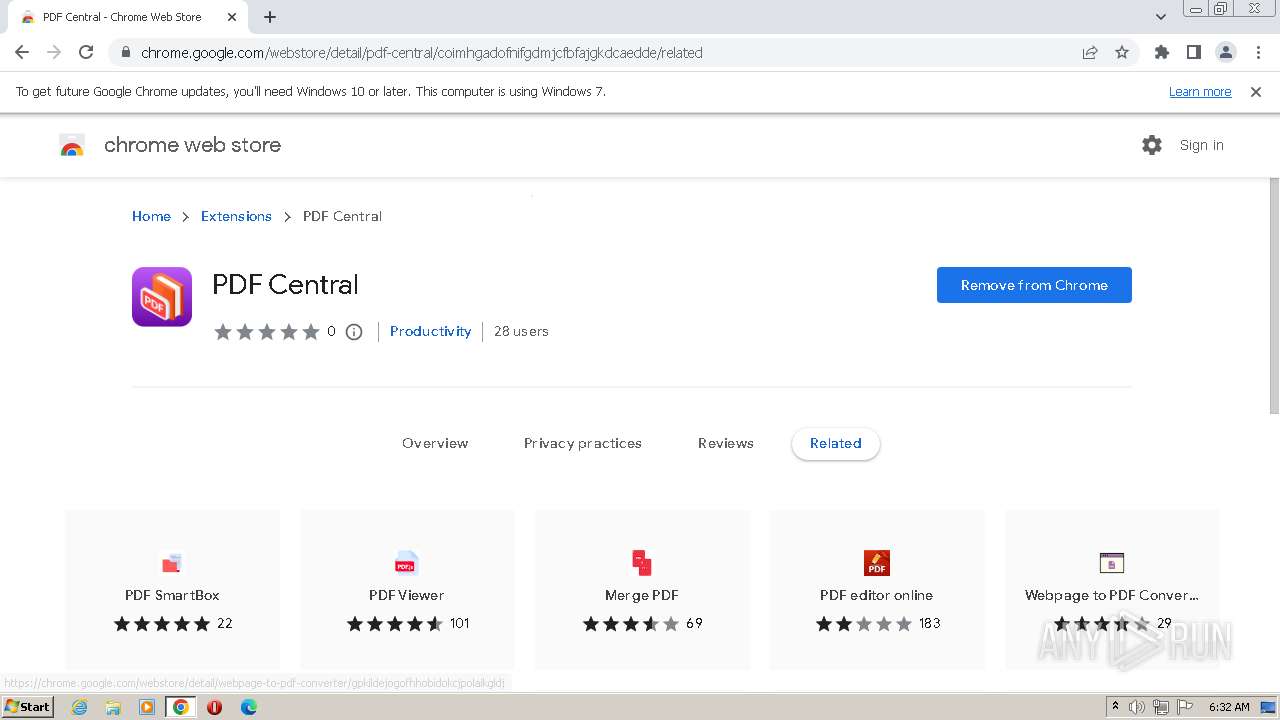Click Remove from Chrome button
This screenshot has width=1280, height=720.
[1034, 285]
